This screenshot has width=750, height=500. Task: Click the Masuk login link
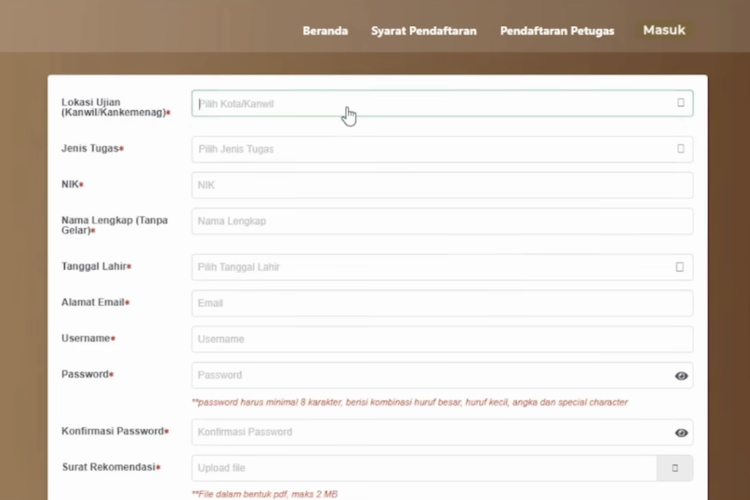(x=664, y=30)
